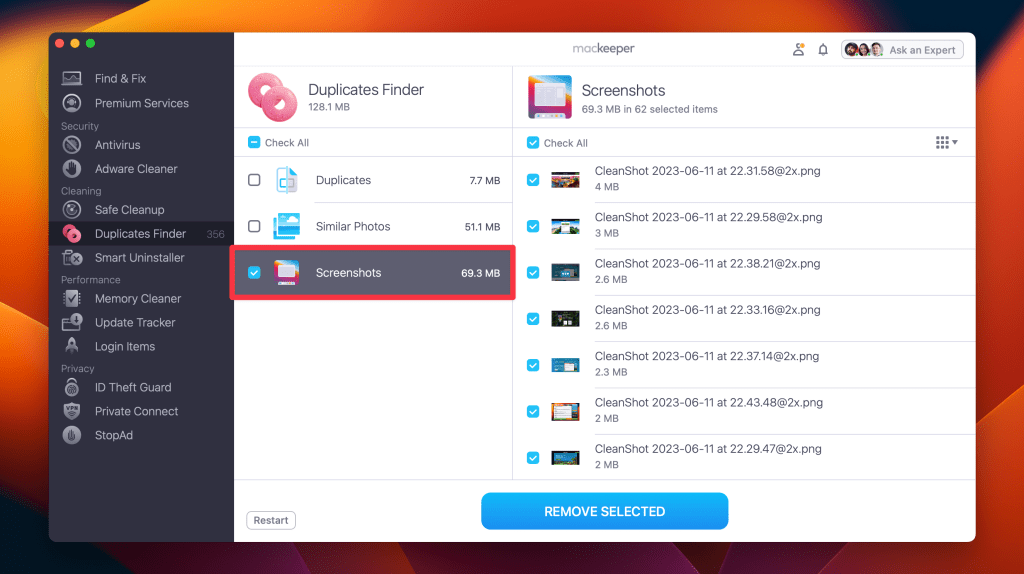Uncheck CleanShot 22.29.47 file checkbox
Viewport: 1024px width, 574px height.
click(533, 458)
